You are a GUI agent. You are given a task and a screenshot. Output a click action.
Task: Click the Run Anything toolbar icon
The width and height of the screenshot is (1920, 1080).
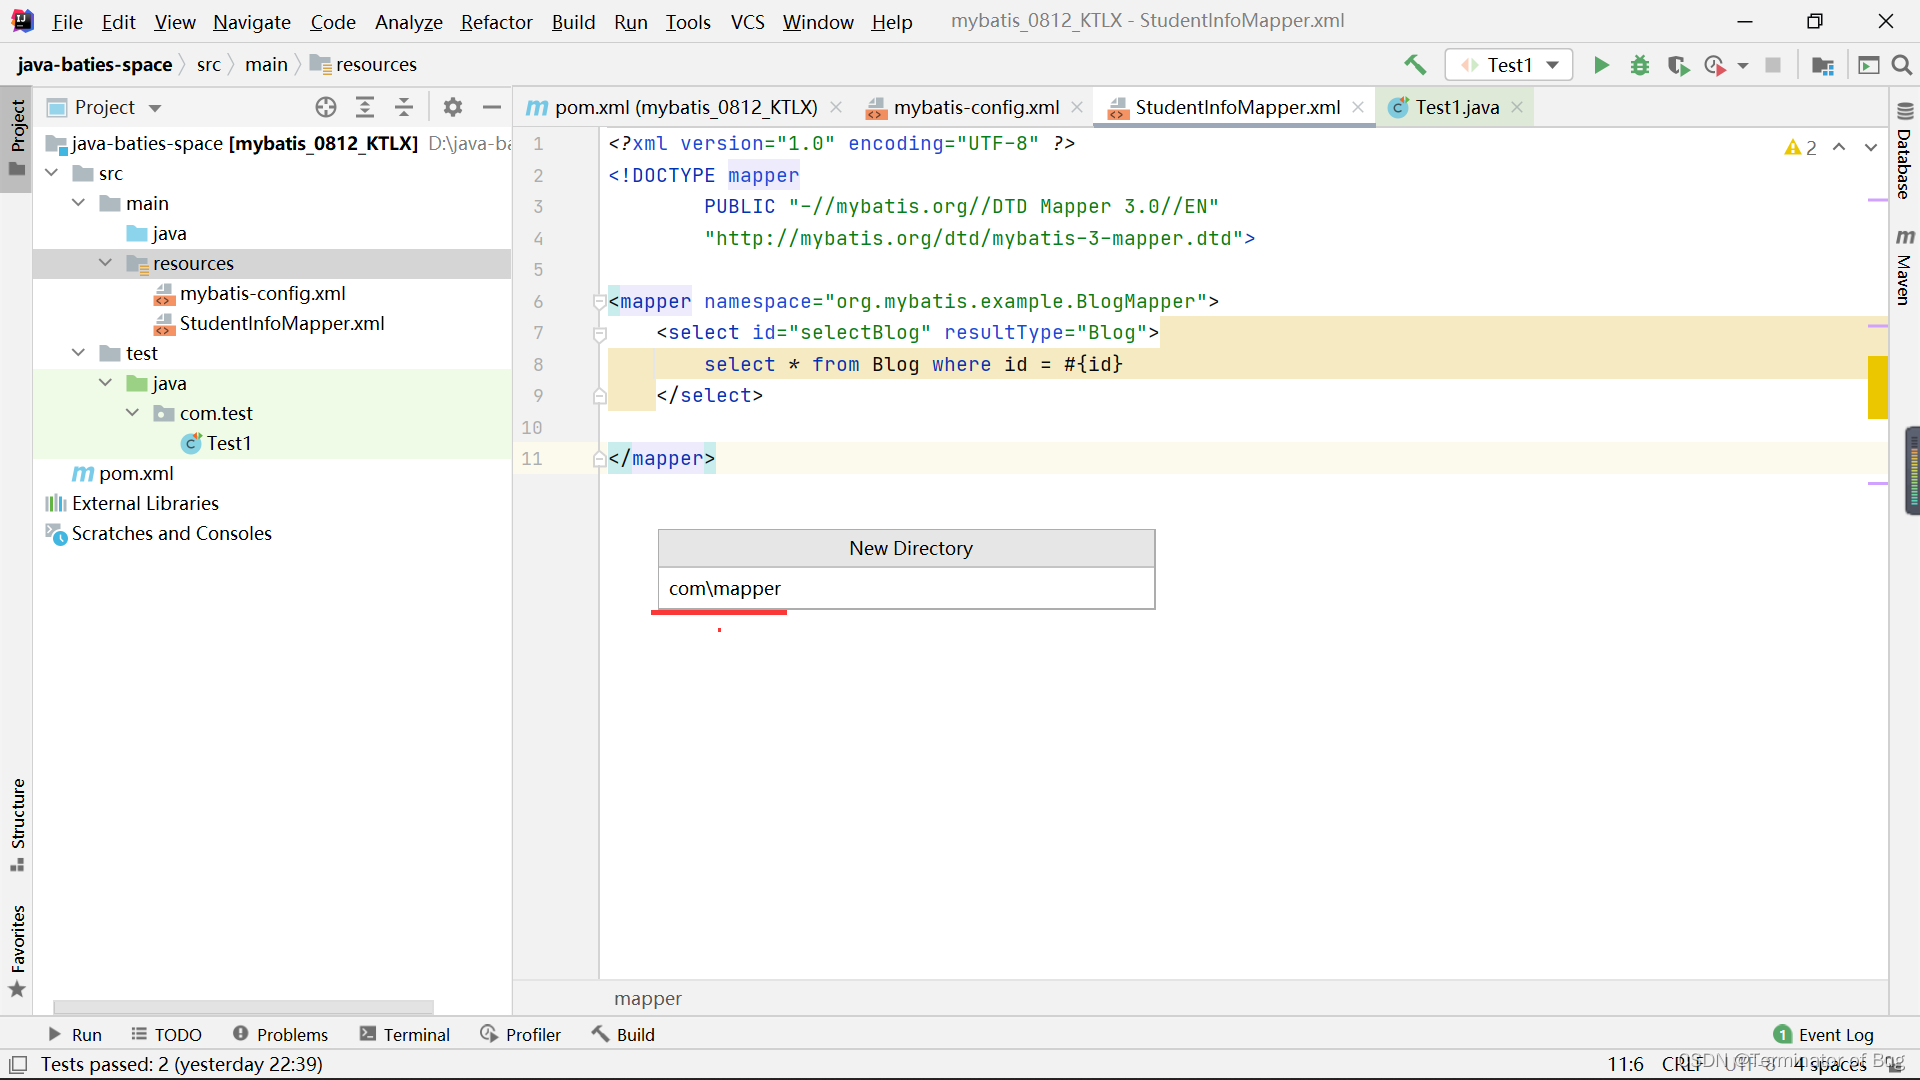pos(1868,65)
